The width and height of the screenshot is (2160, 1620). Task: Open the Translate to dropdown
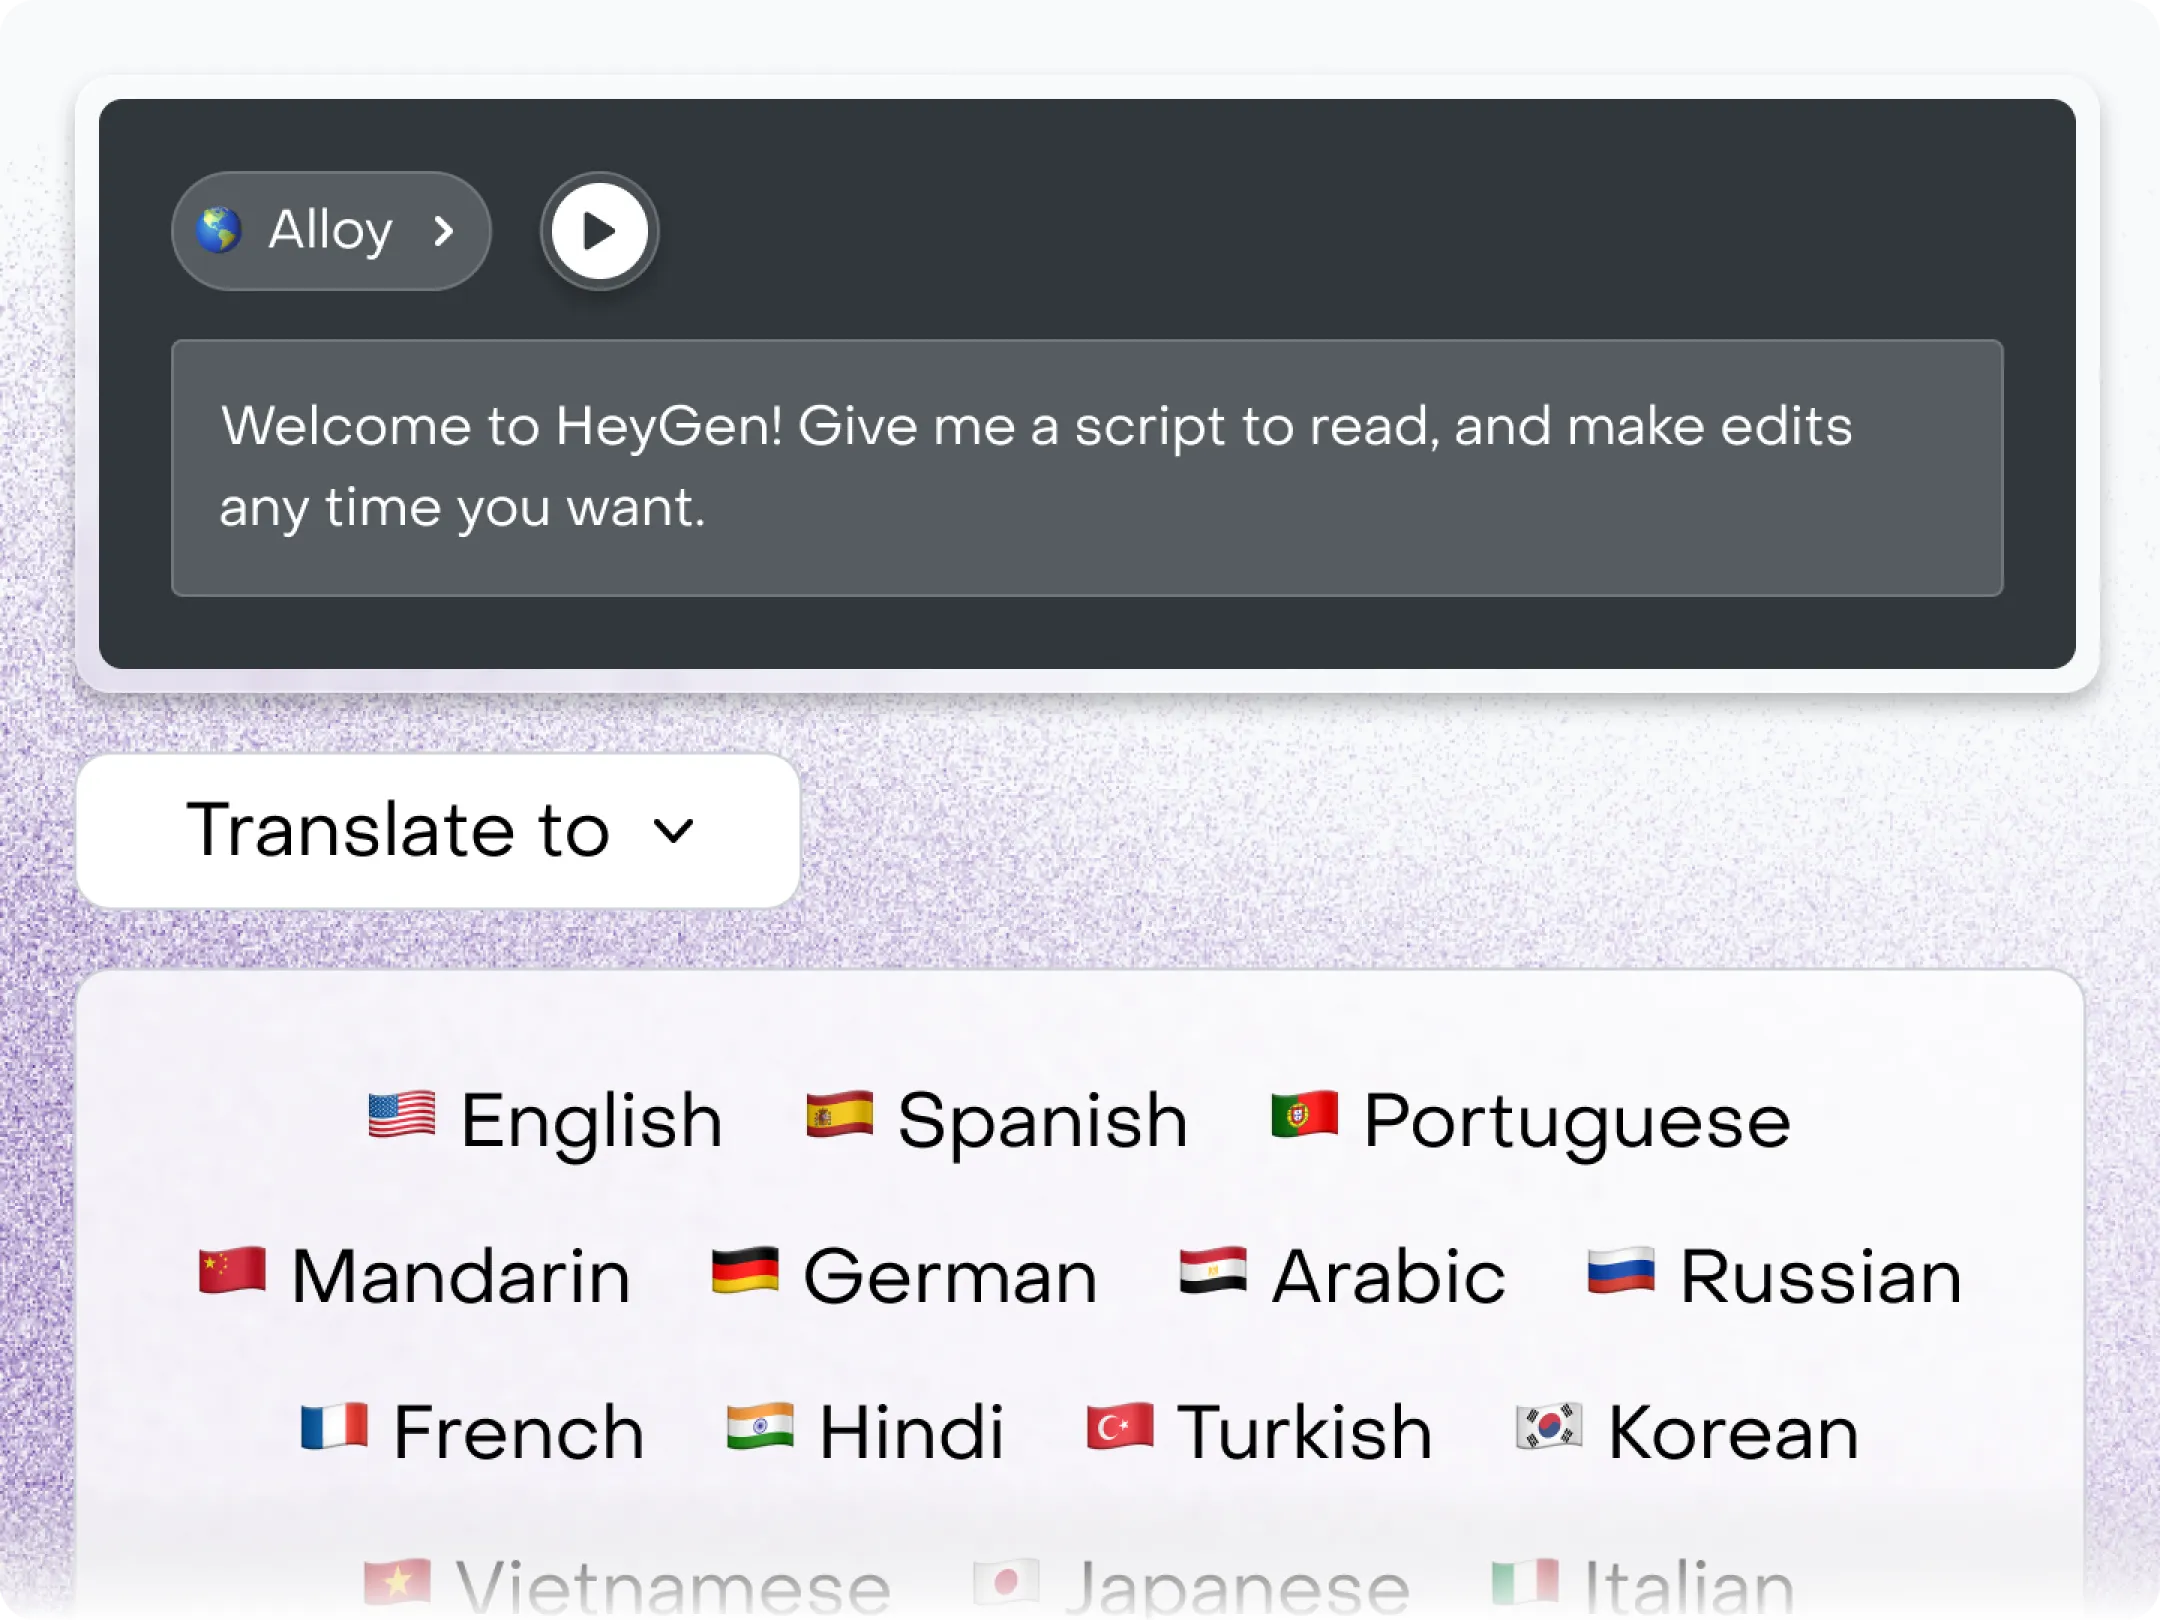438,830
